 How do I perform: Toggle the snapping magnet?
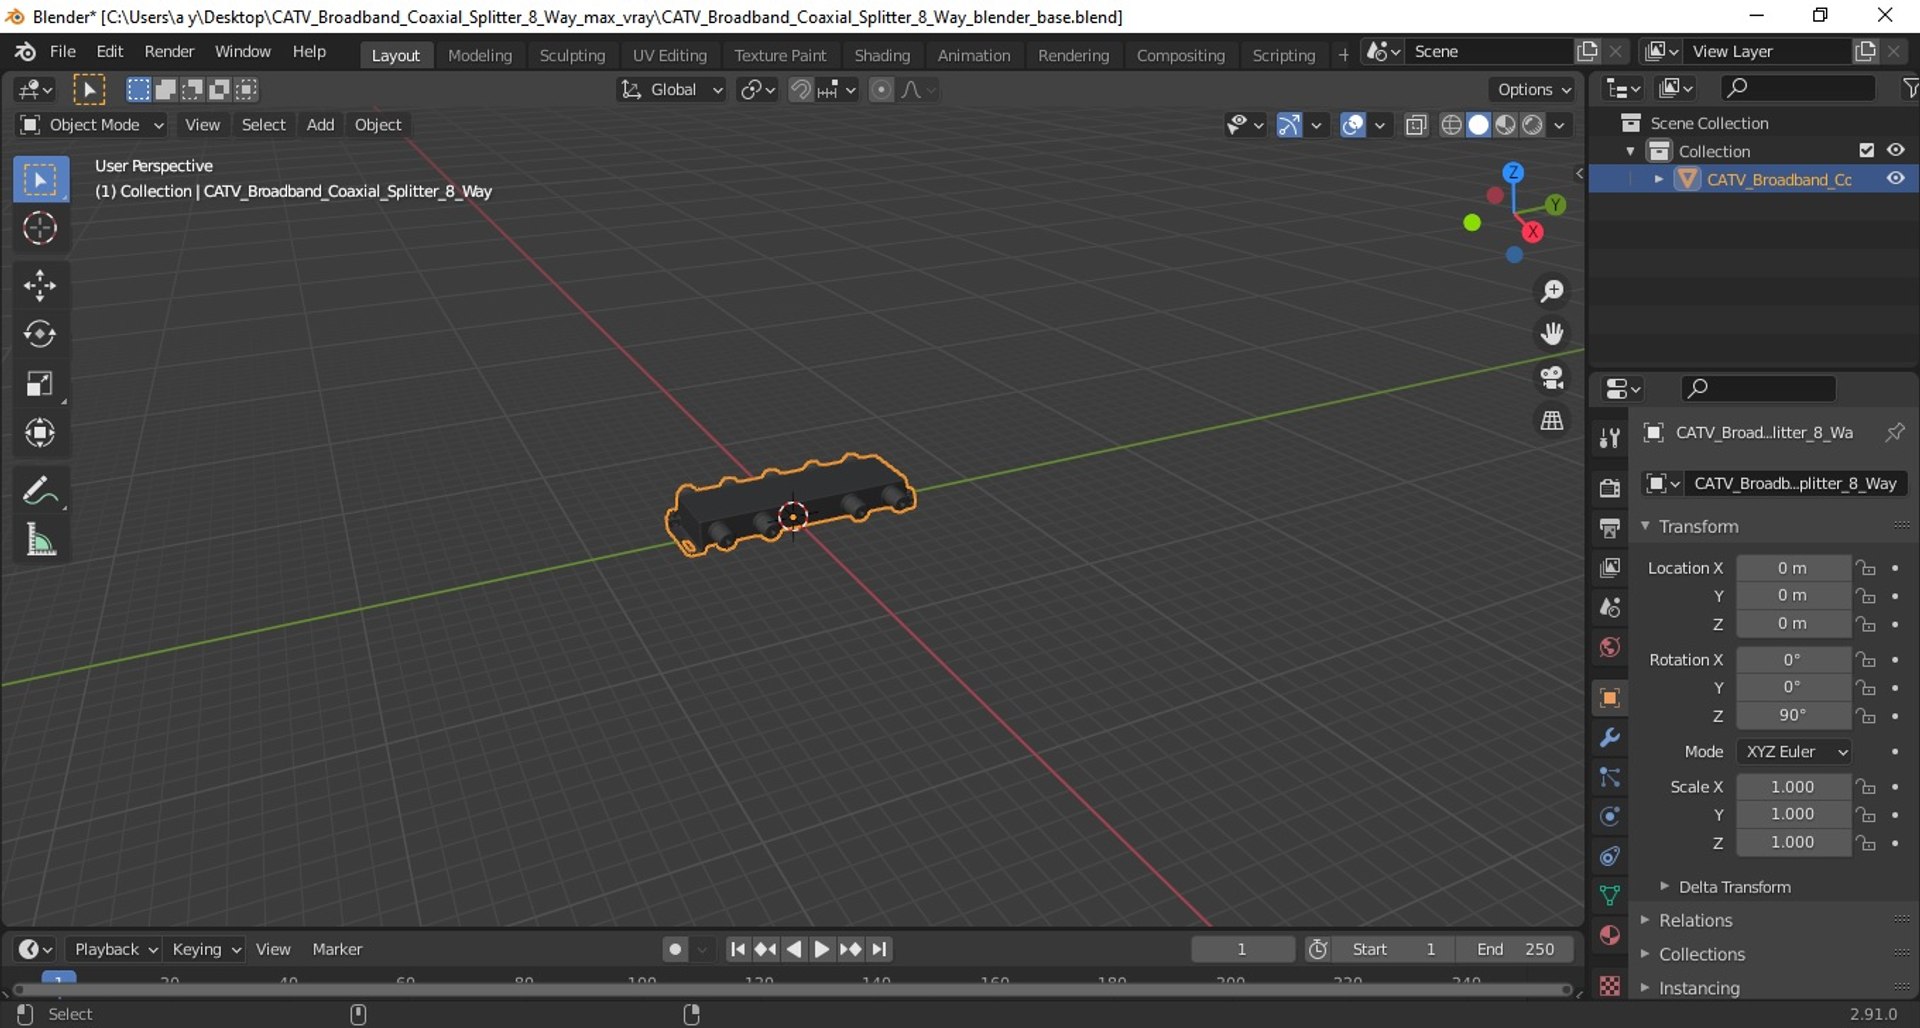pyautogui.click(x=800, y=90)
